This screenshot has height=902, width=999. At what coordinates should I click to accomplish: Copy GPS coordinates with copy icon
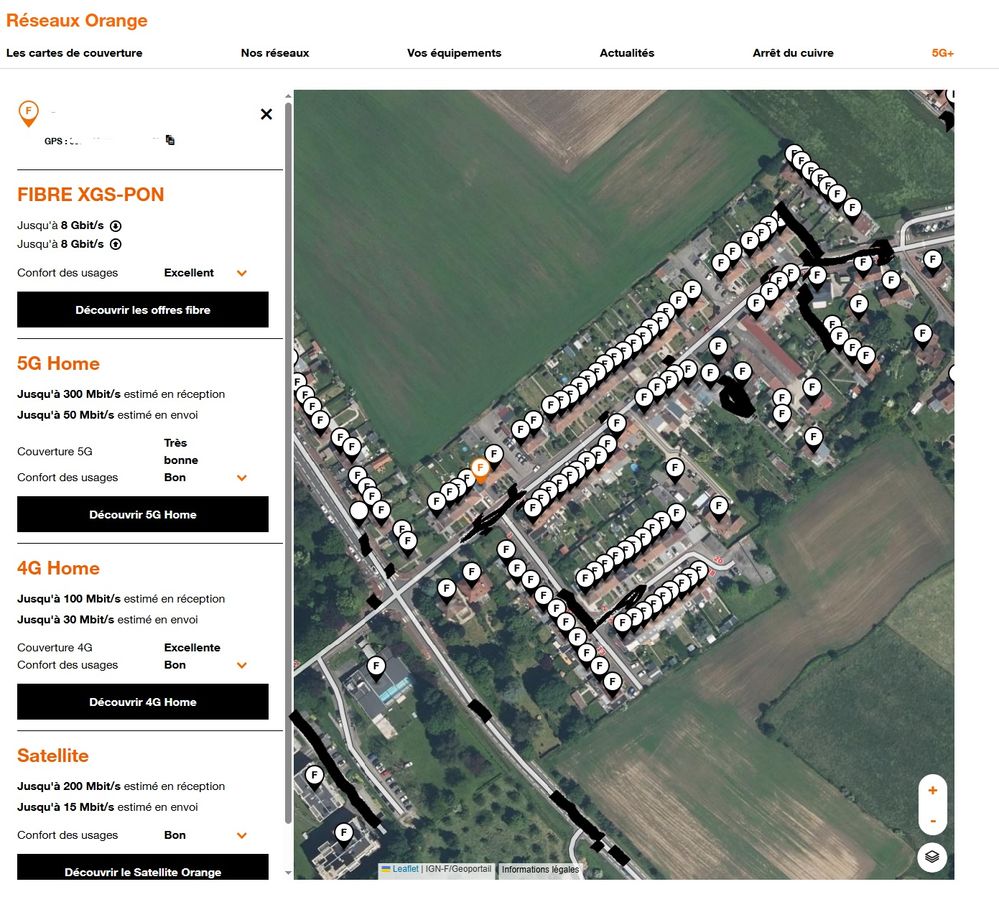171,141
